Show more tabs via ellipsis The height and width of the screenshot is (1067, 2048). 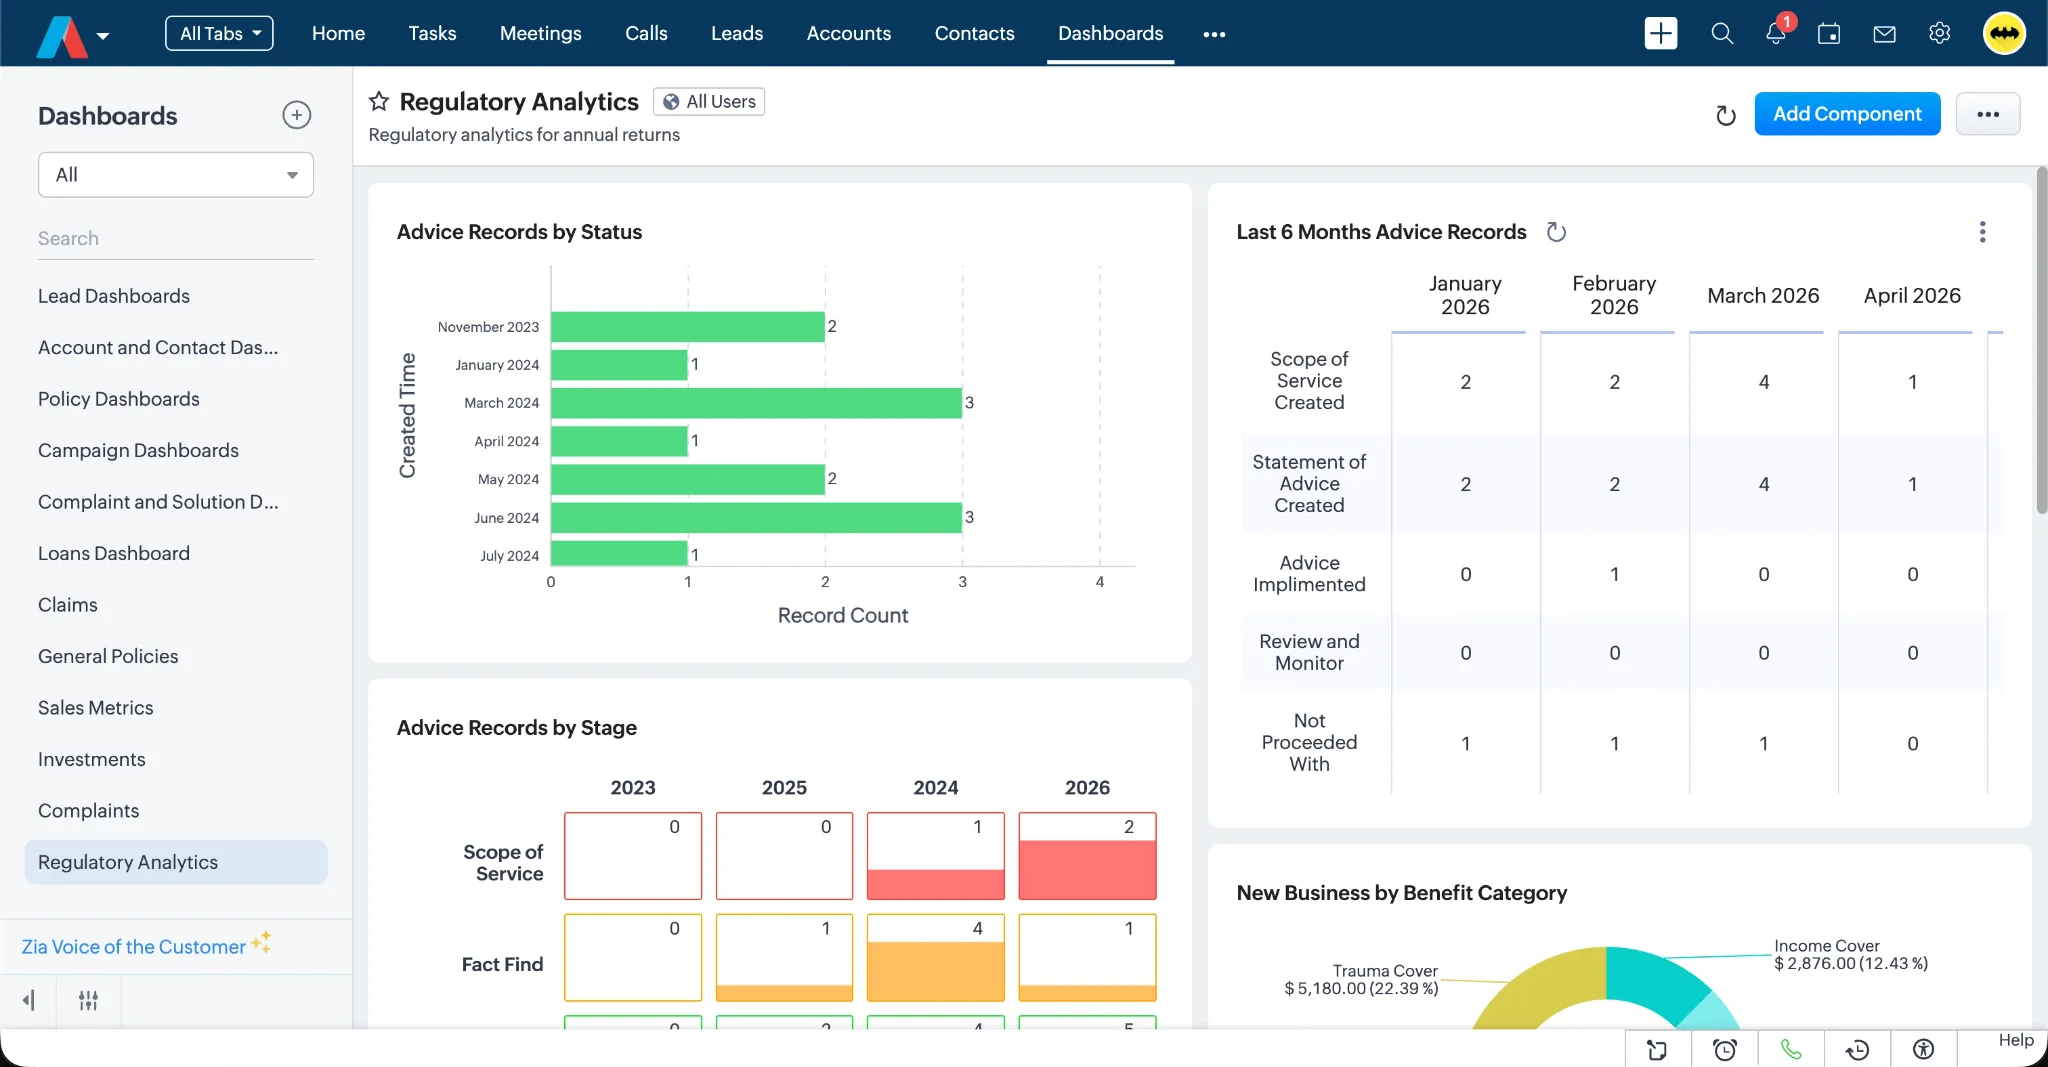(1214, 34)
